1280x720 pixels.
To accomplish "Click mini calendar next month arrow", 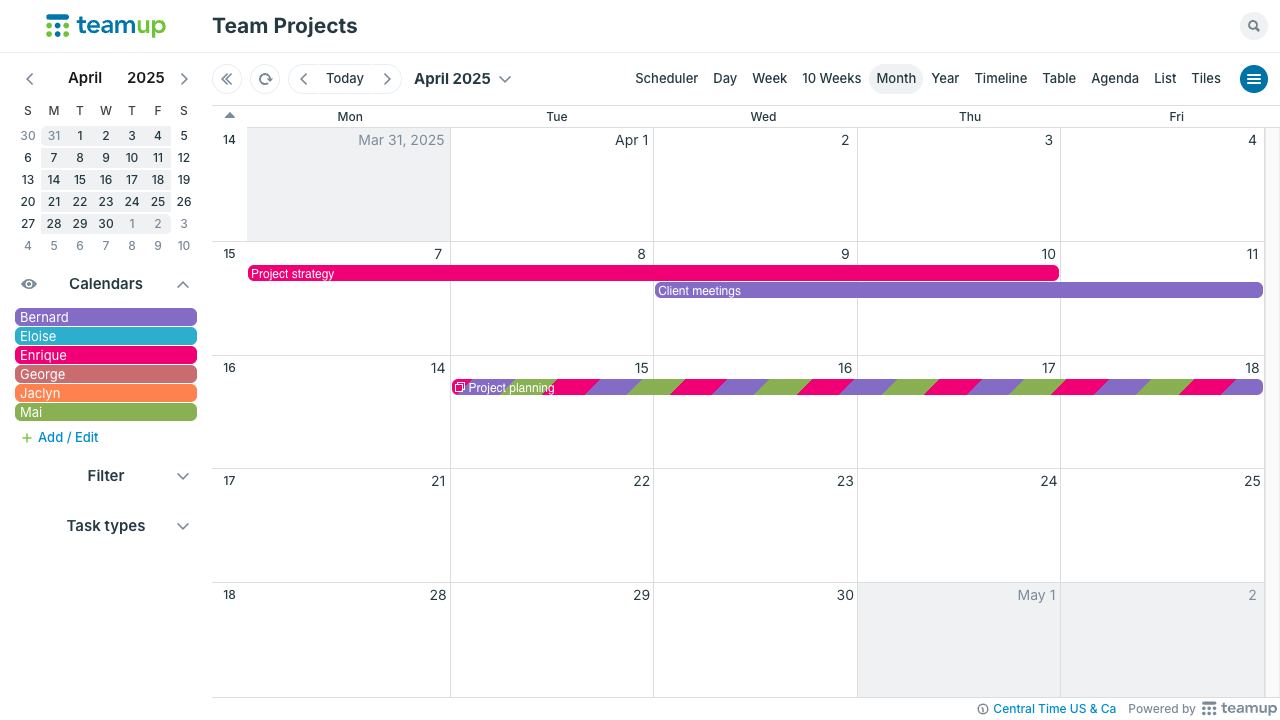I will 184,79.
